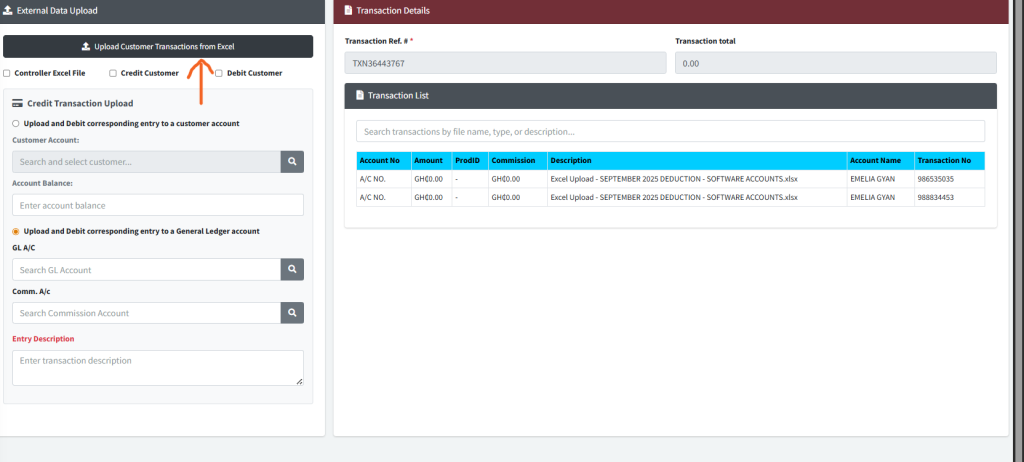Click the Amount column header
The image size is (1024, 462).
430,160
